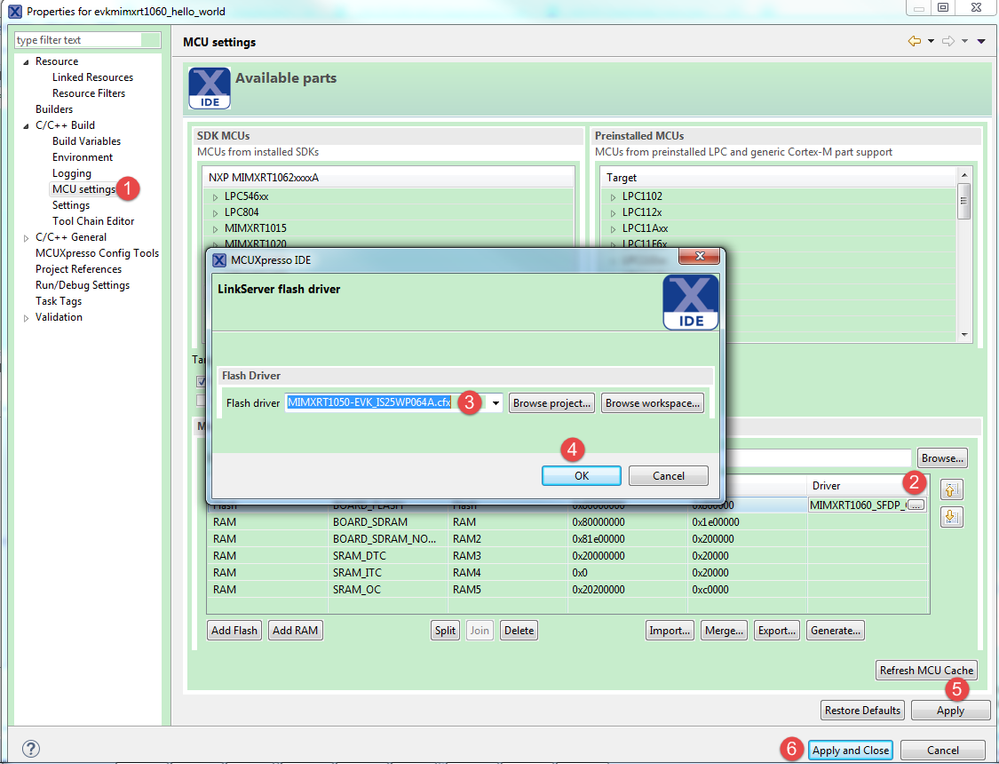Click the Driver column header

point(867,486)
